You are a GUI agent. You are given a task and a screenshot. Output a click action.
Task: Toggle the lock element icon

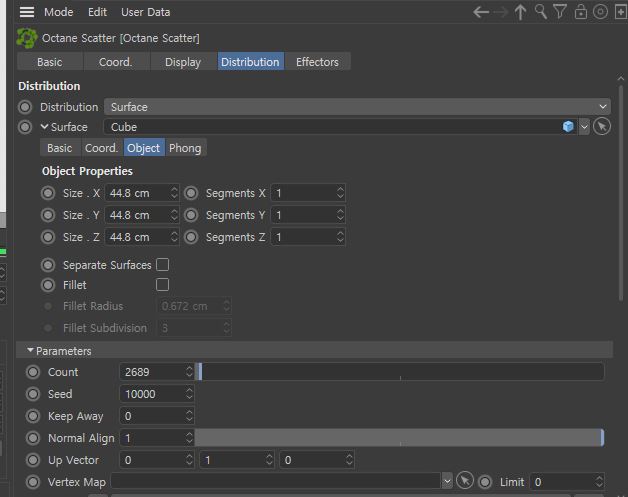coord(580,12)
